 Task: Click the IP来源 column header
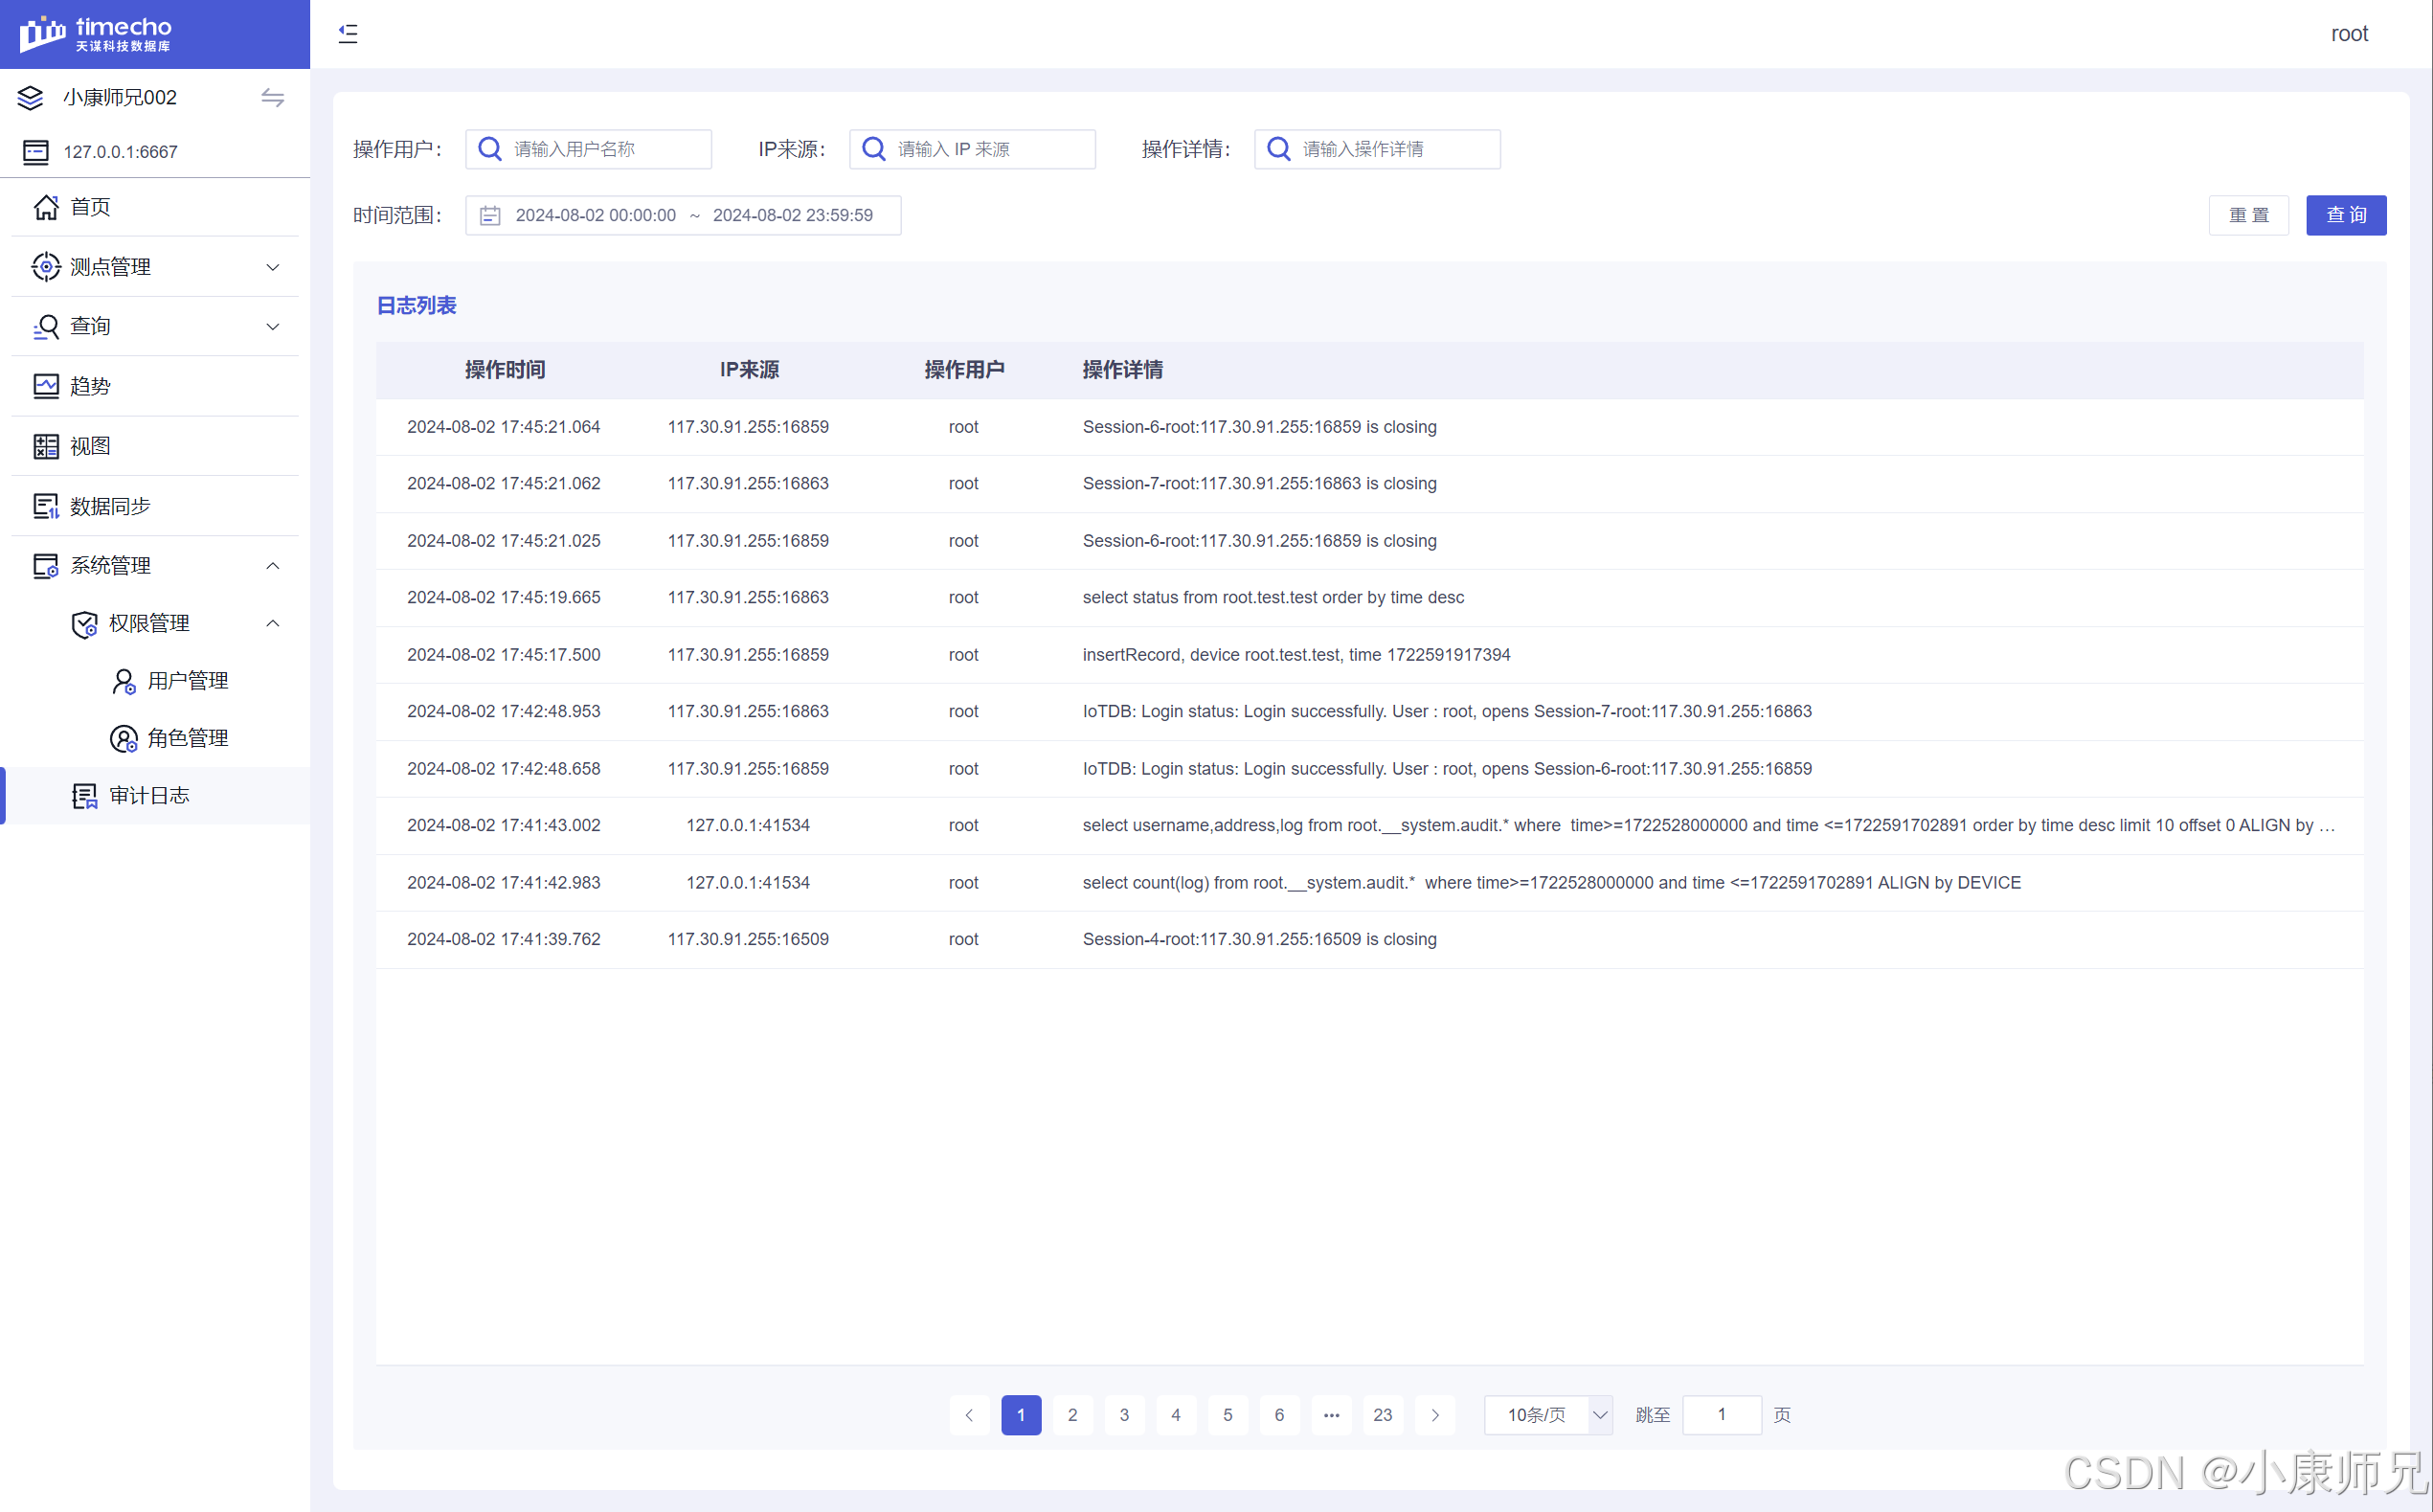(749, 370)
